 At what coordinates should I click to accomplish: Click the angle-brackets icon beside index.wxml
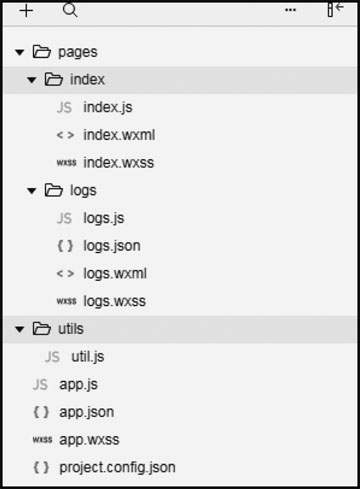[65, 135]
